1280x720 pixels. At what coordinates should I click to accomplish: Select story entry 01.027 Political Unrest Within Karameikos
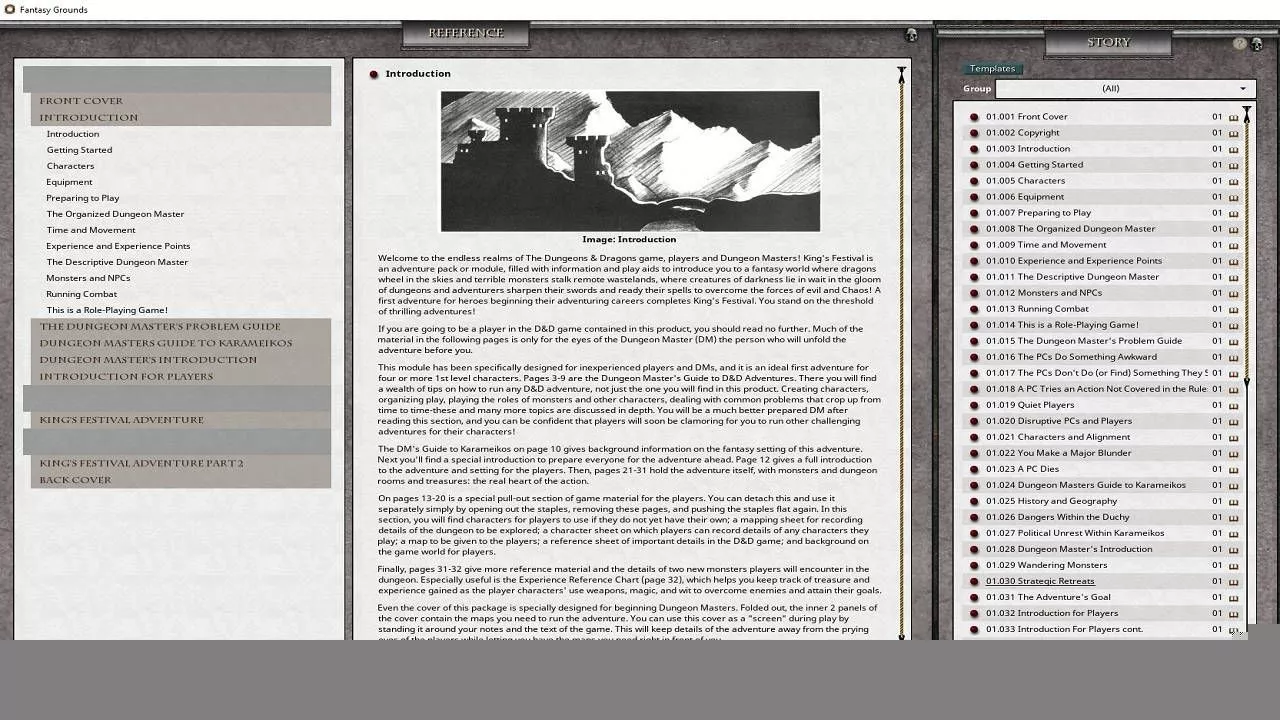[1075, 533]
